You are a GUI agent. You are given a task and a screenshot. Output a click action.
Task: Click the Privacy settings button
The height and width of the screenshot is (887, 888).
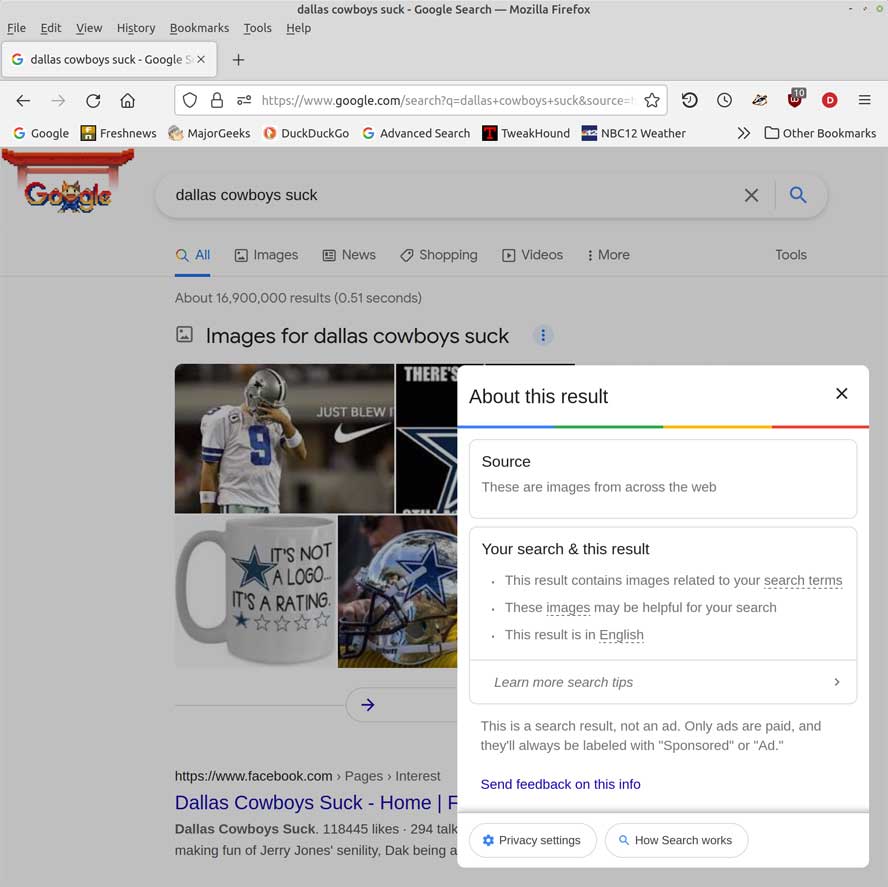click(532, 840)
